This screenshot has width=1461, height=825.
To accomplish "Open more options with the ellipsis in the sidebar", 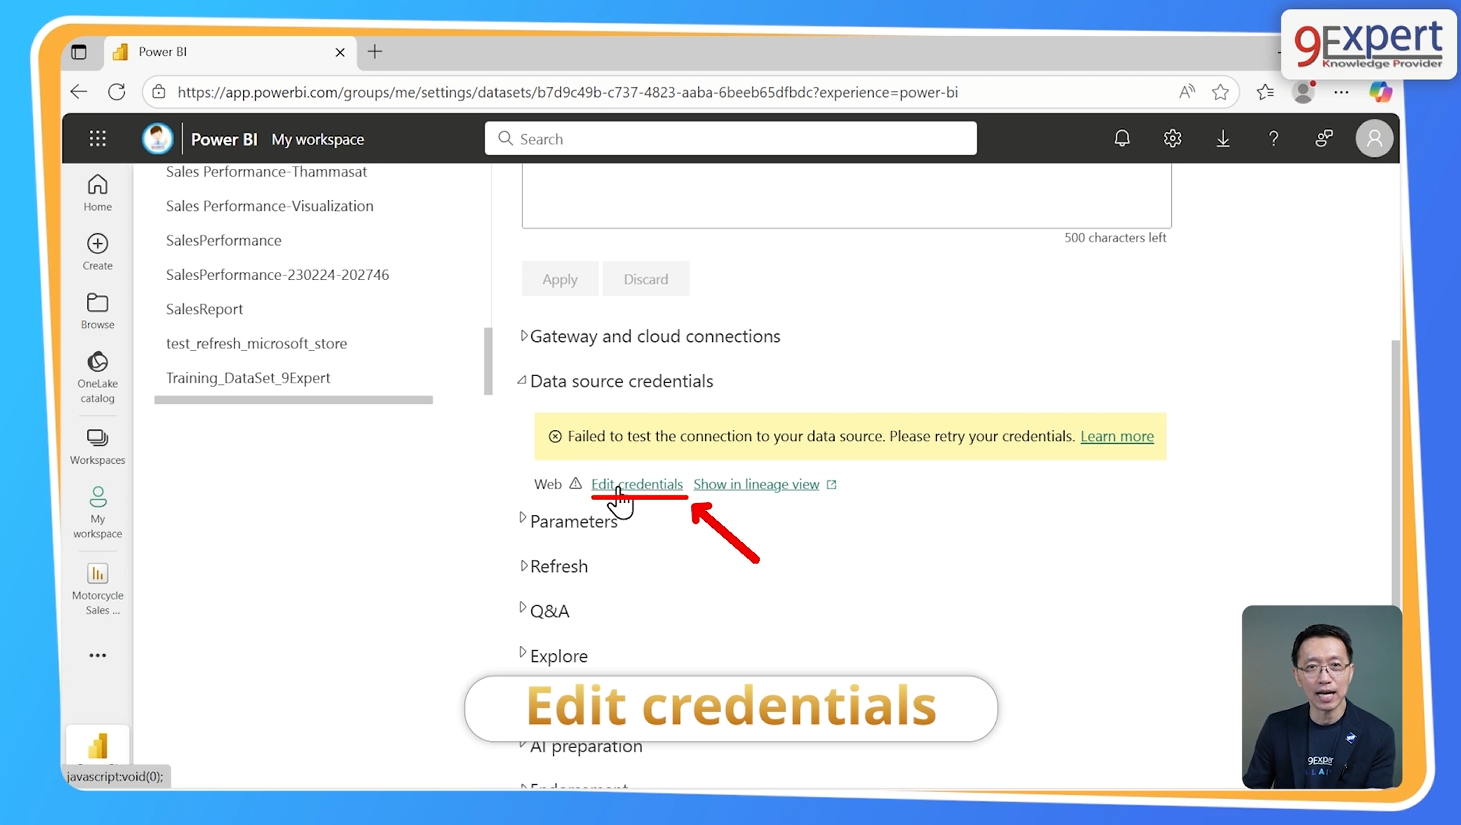I will (97, 655).
